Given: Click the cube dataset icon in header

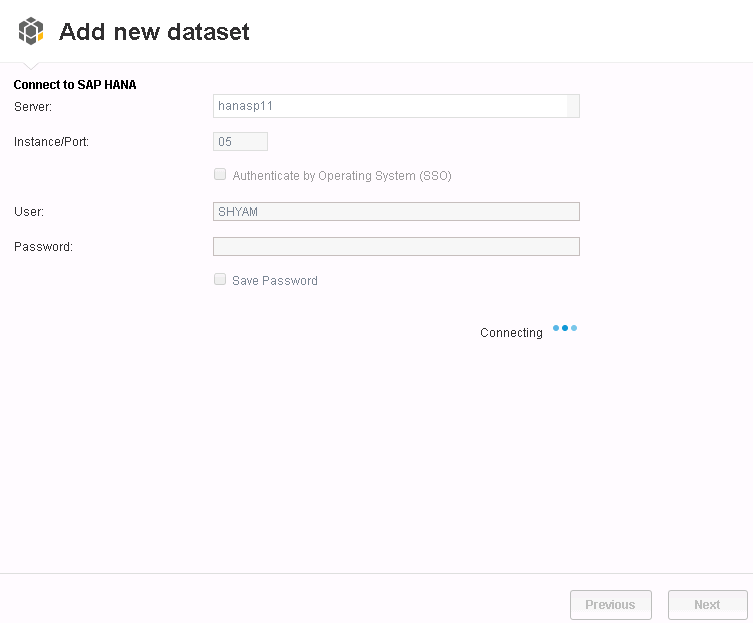Looking at the screenshot, I should (31, 31).
